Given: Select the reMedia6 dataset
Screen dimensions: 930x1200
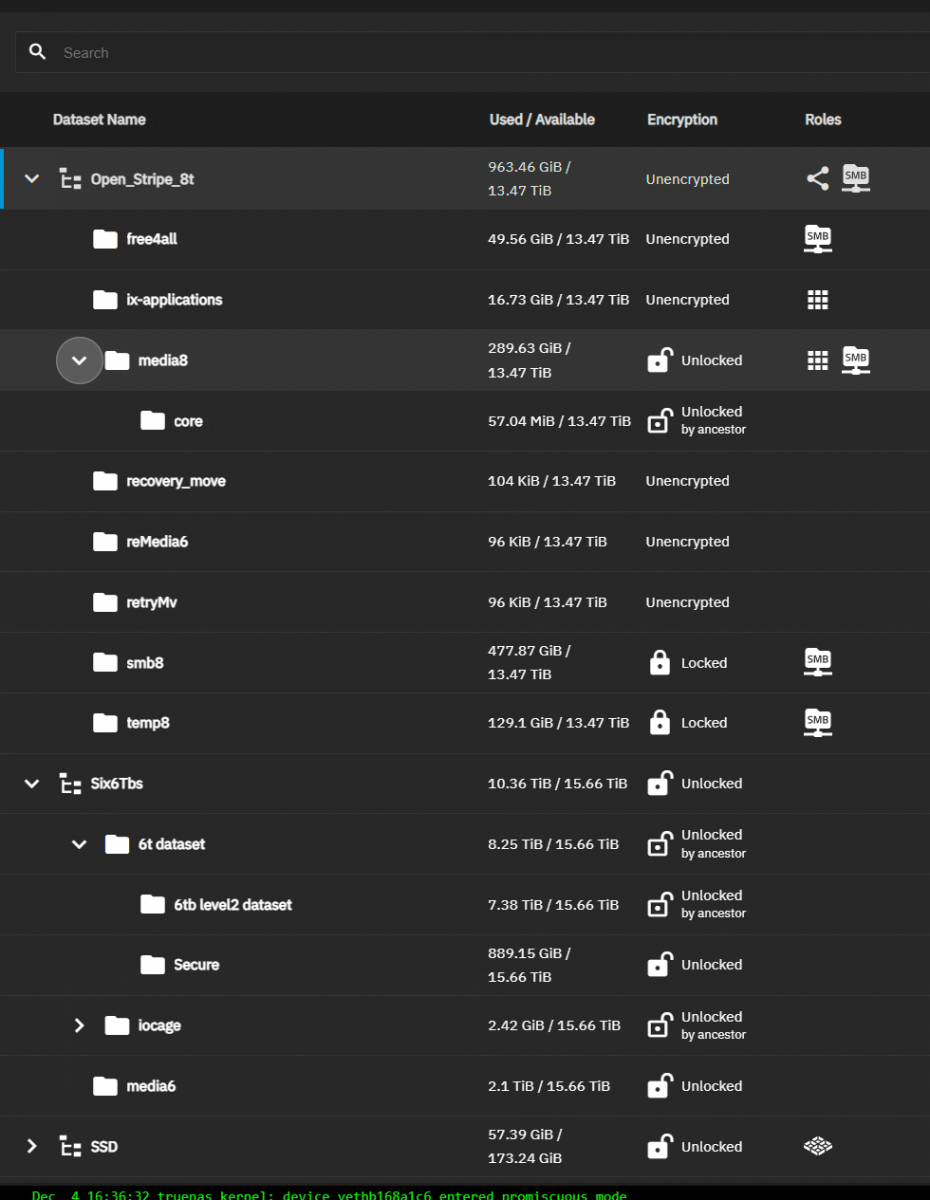Looking at the screenshot, I should click(465, 541).
